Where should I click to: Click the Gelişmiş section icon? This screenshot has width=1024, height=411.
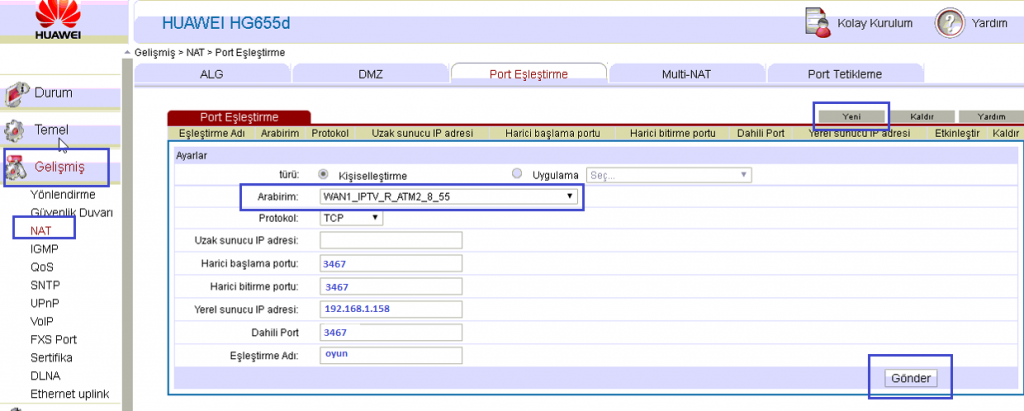(16, 166)
